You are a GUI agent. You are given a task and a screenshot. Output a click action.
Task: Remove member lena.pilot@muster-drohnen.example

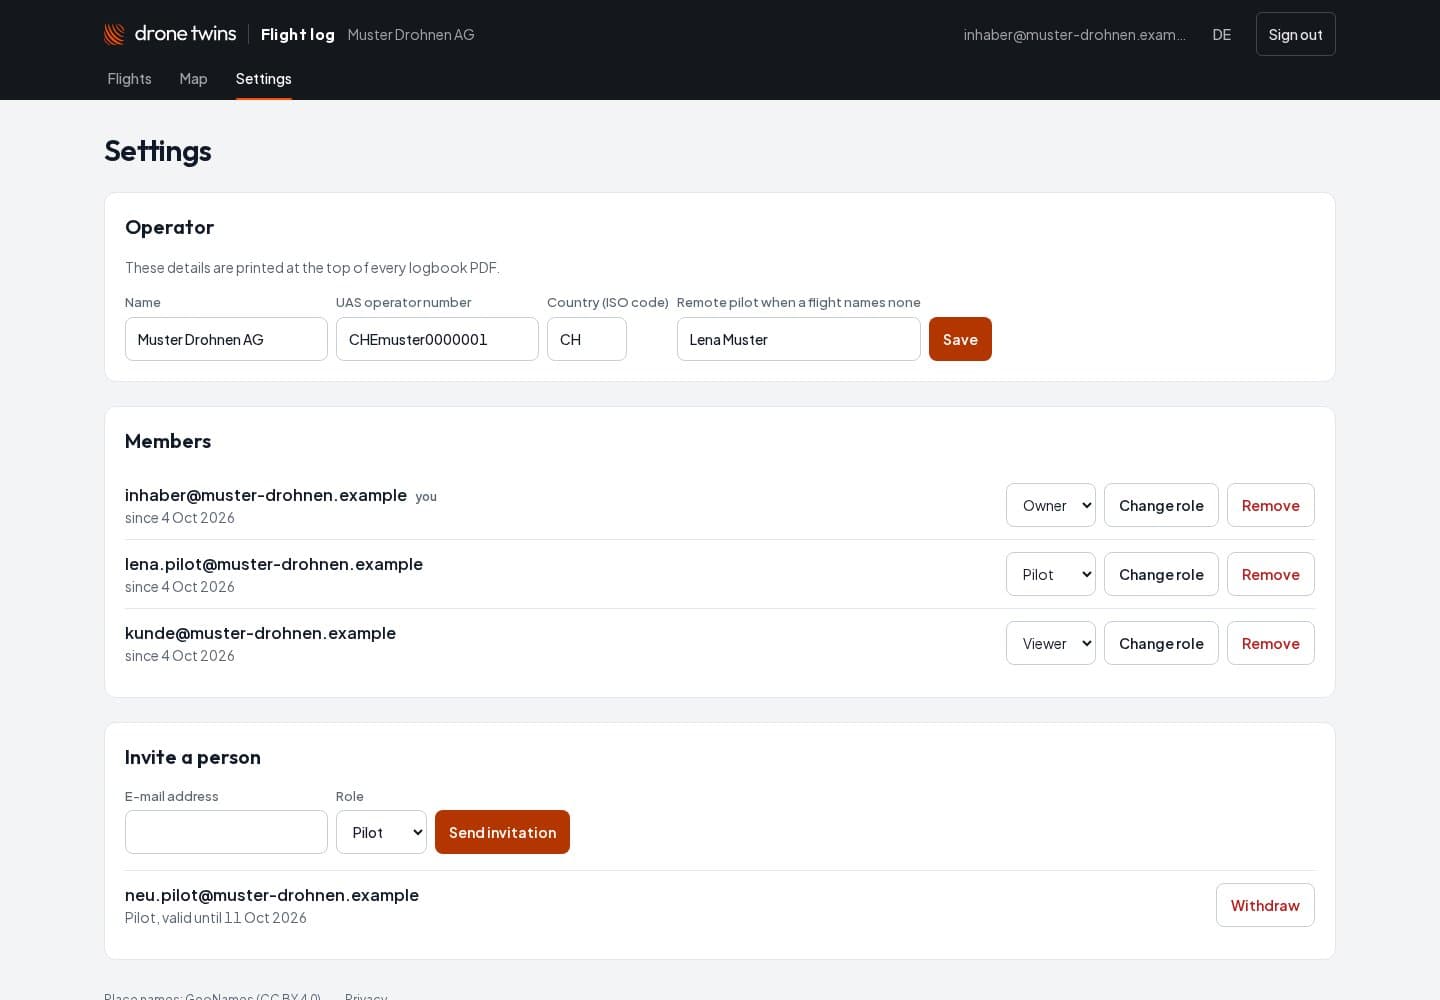tap(1271, 574)
